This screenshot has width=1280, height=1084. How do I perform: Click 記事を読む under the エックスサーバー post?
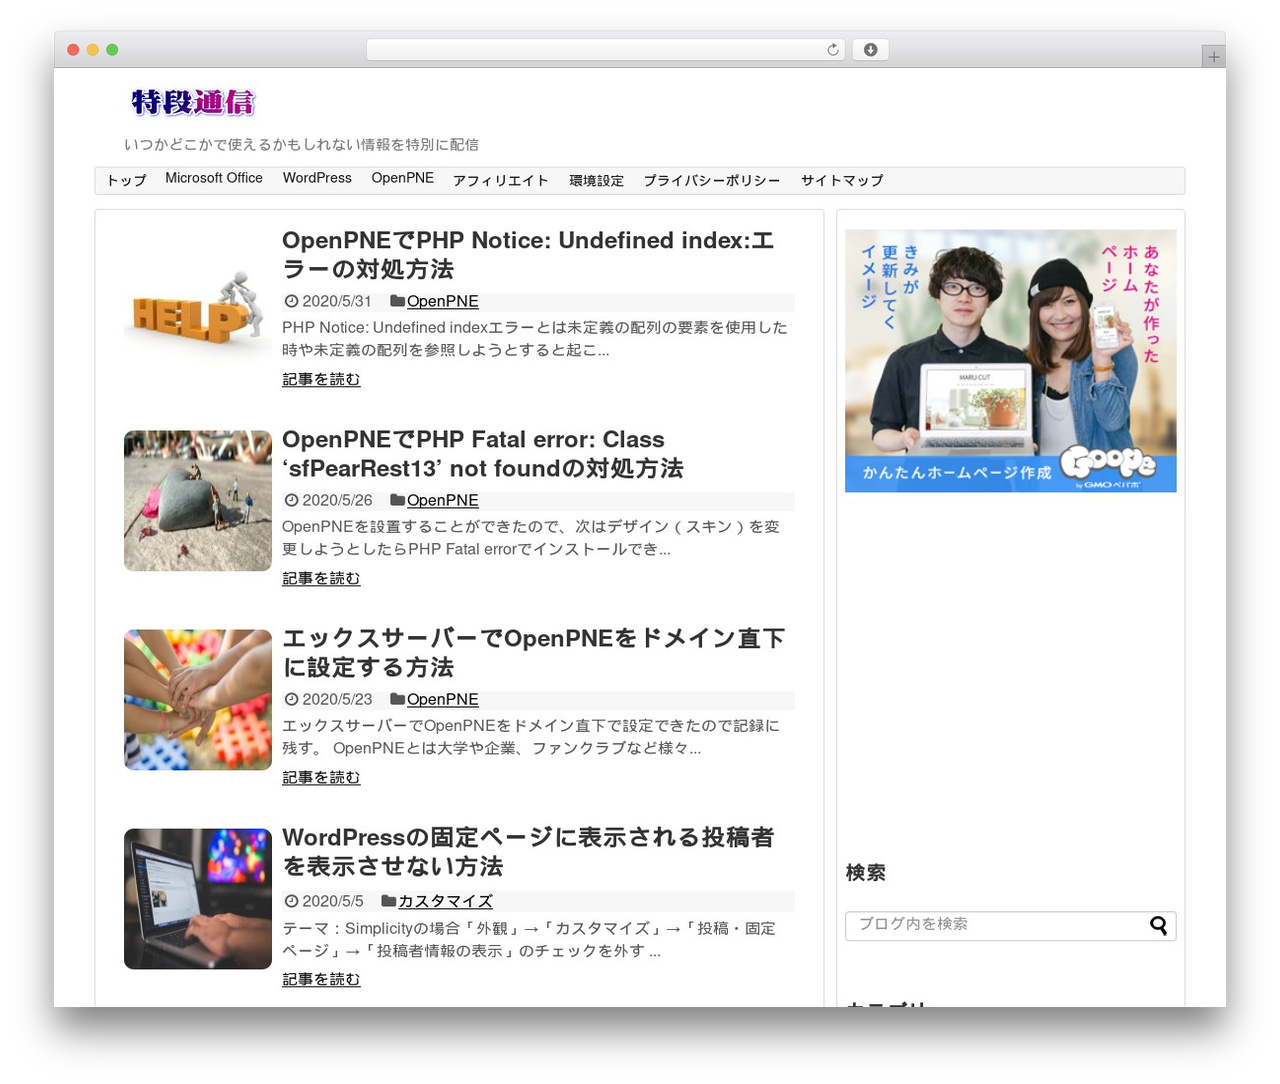321,778
